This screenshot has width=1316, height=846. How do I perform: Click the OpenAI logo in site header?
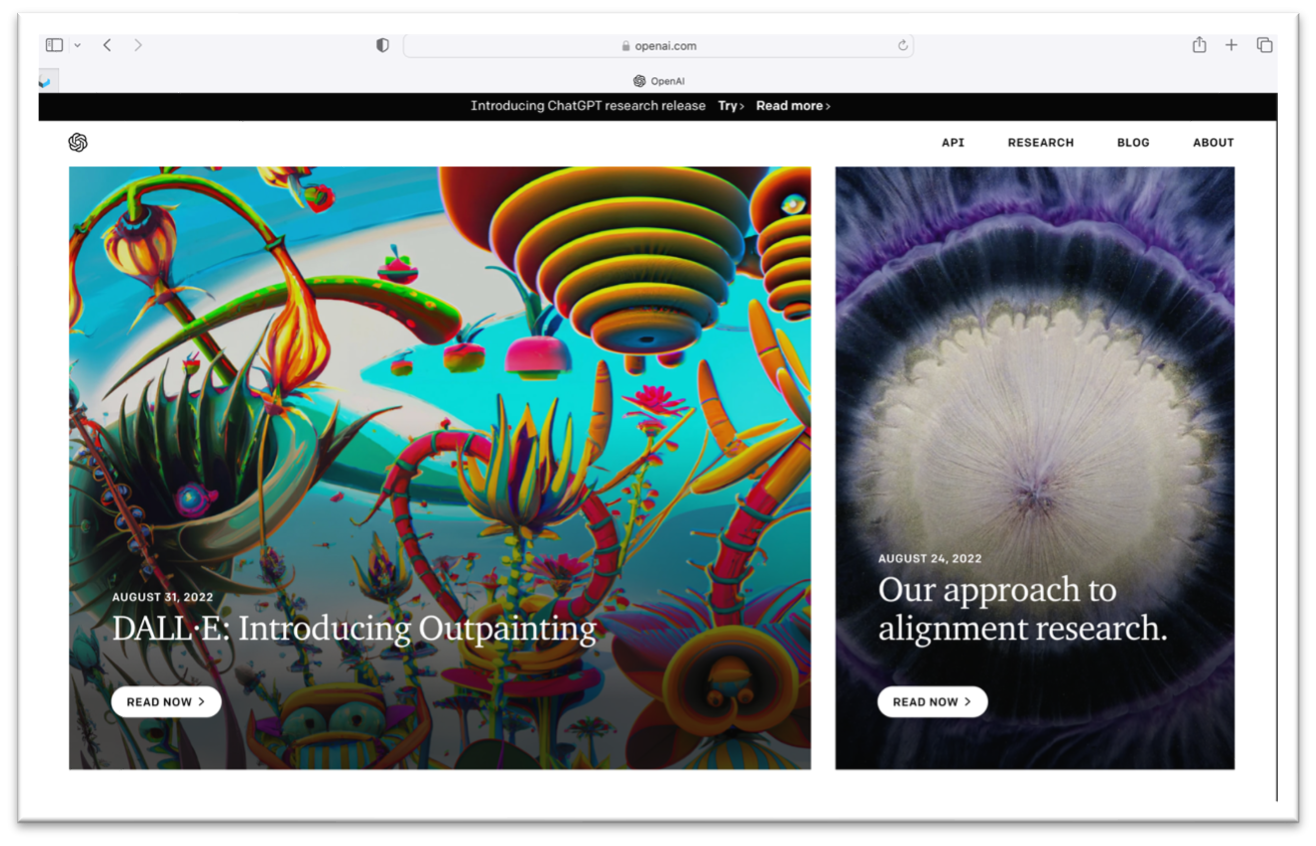78,143
